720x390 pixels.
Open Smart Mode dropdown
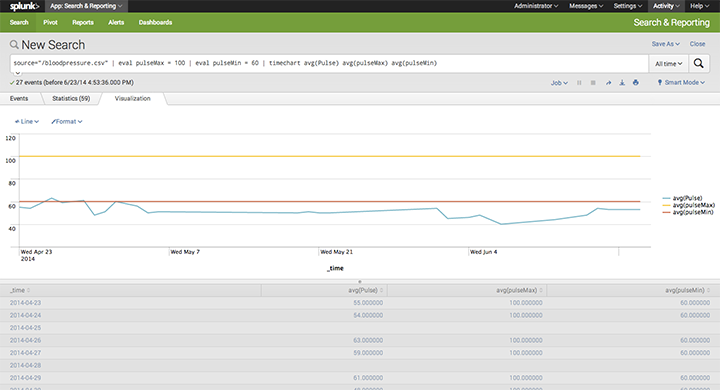coord(681,83)
